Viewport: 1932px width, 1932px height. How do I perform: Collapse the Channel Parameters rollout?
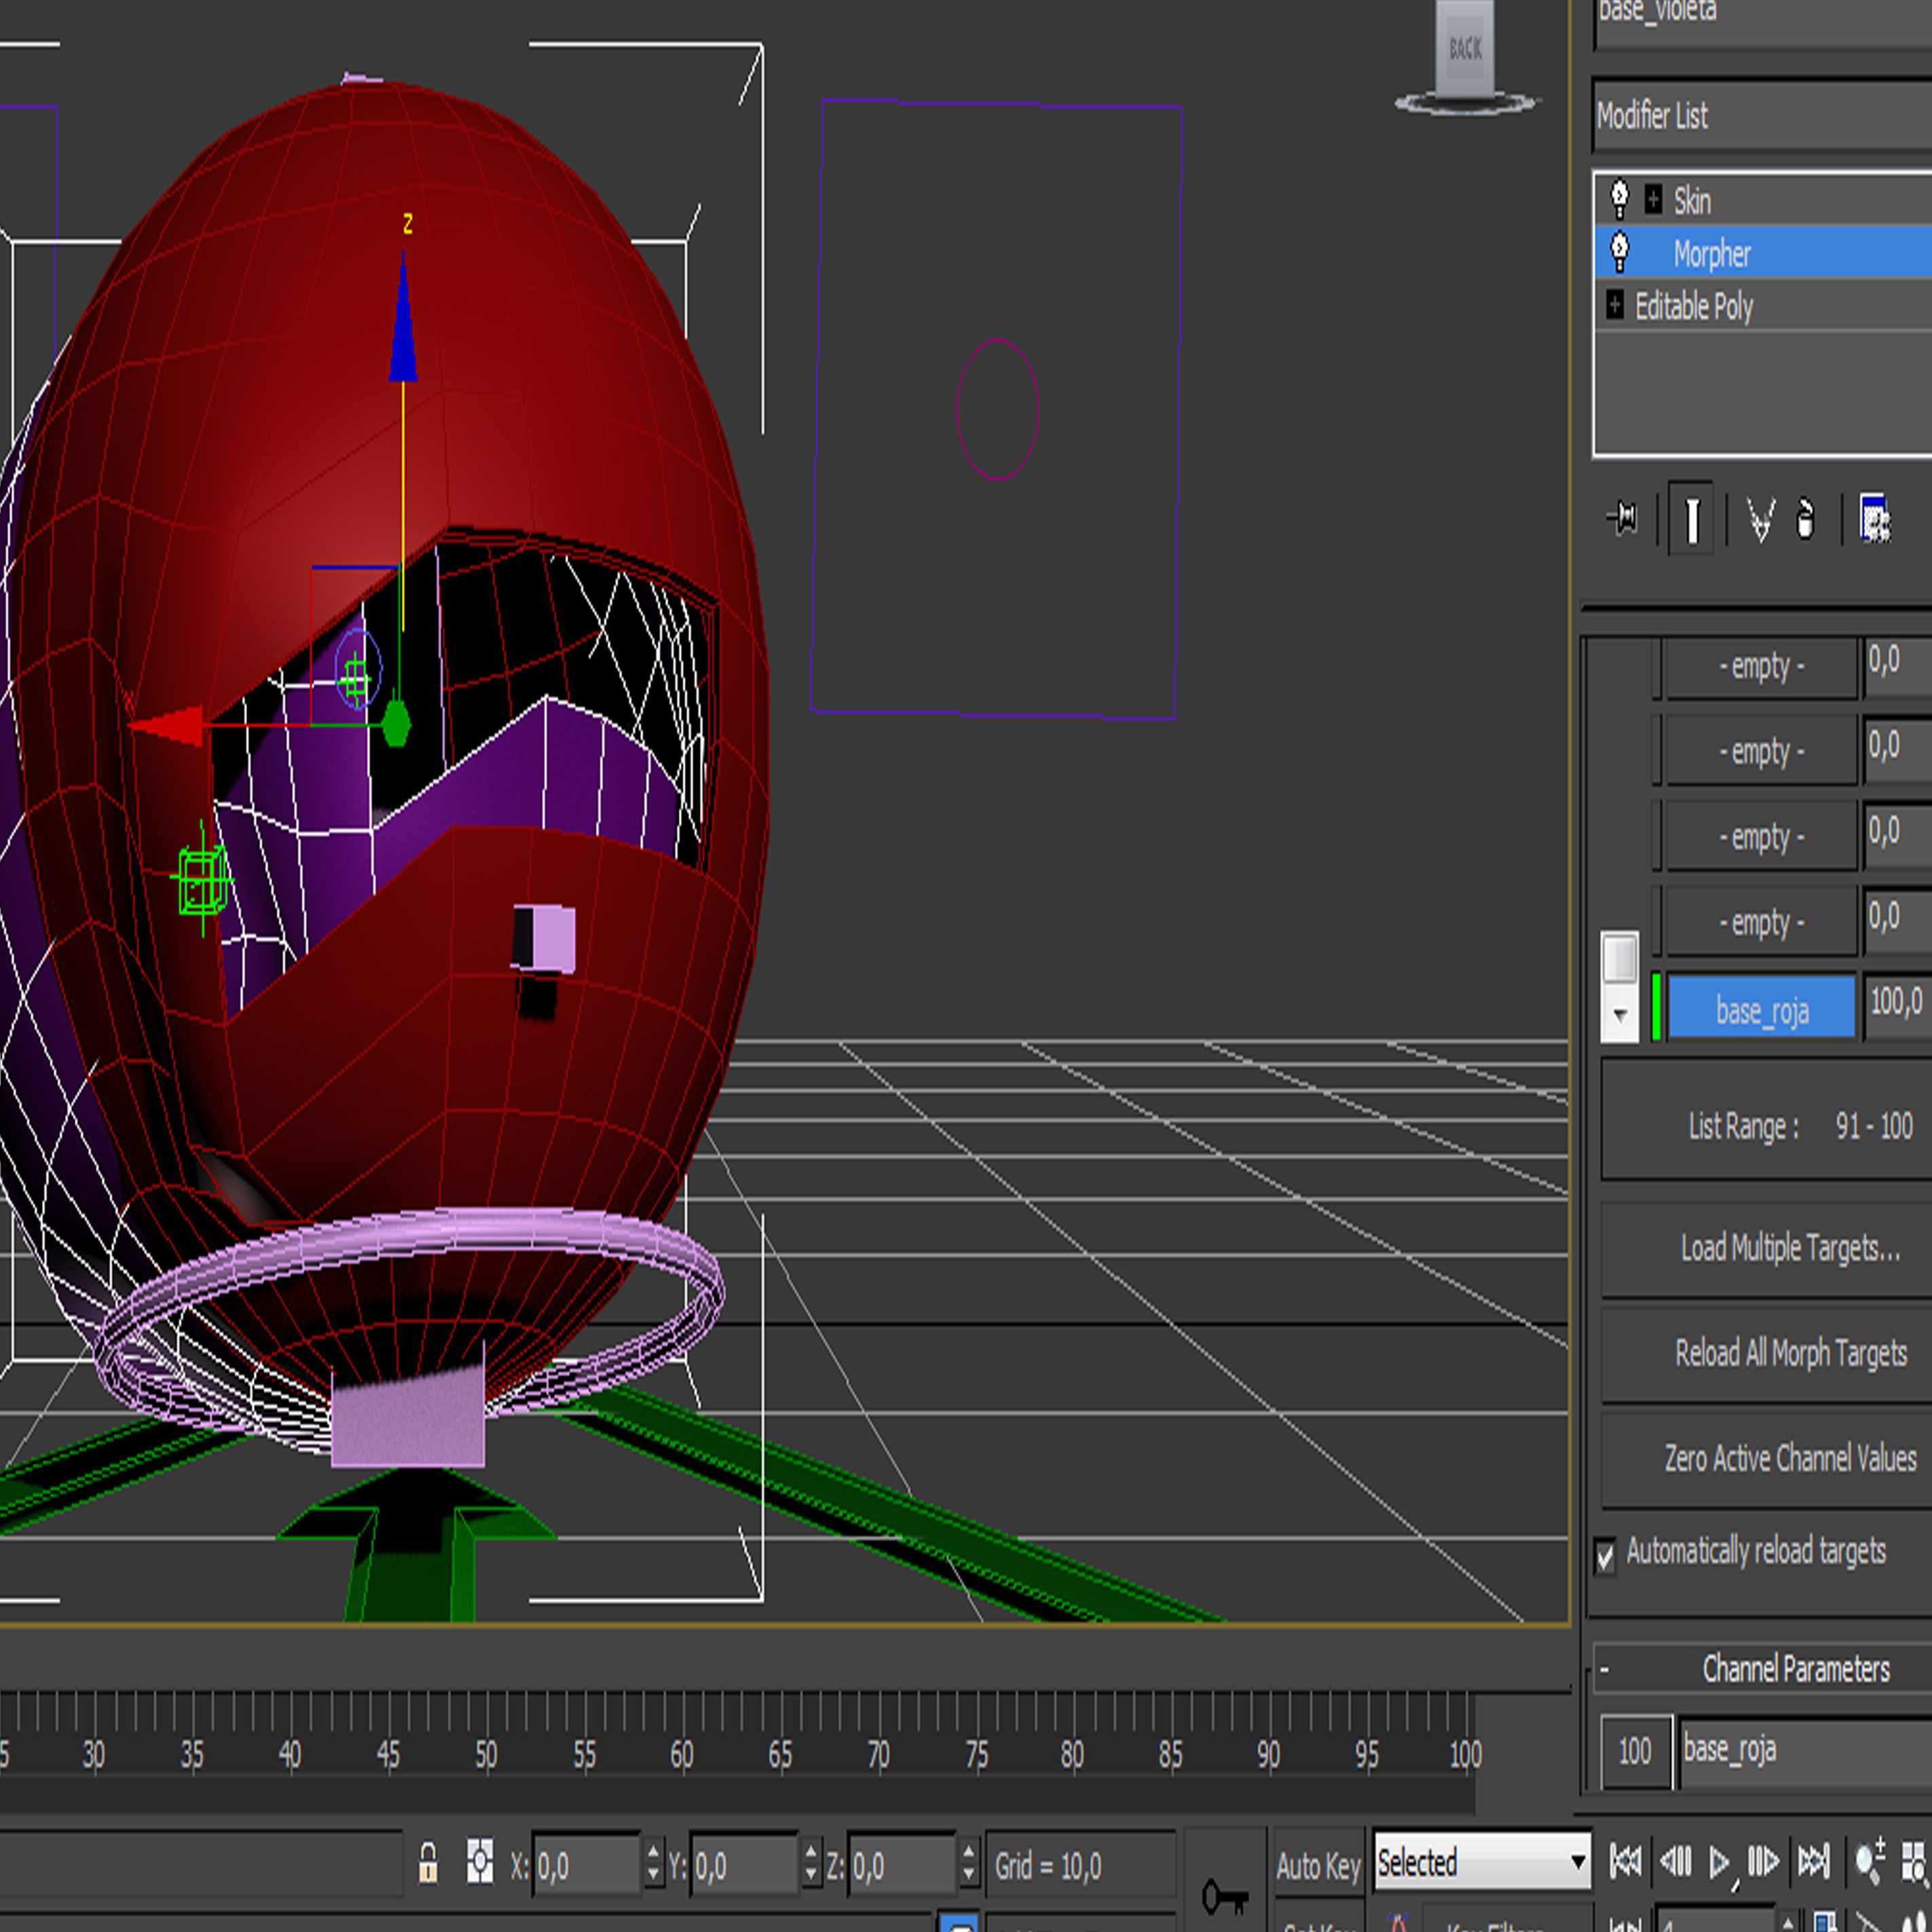(1605, 1669)
